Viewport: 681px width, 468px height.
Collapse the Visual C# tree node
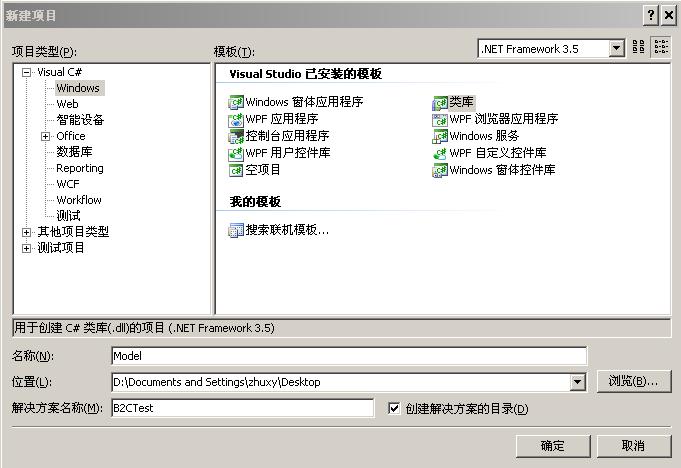pyautogui.click(x=26, y=73)
